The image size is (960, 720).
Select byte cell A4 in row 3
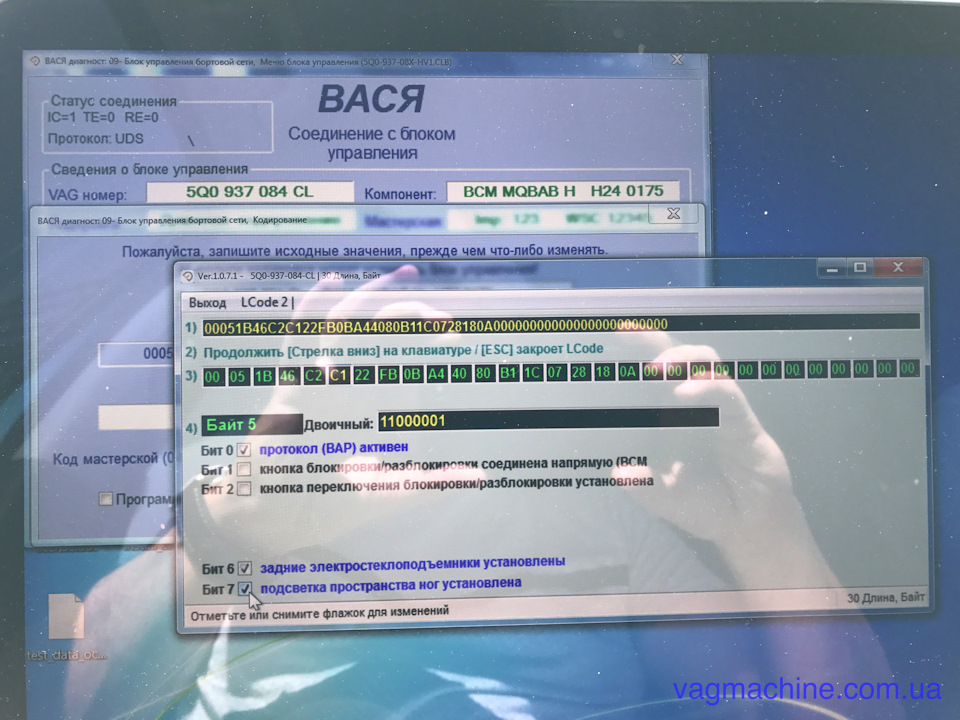(436, 373)
